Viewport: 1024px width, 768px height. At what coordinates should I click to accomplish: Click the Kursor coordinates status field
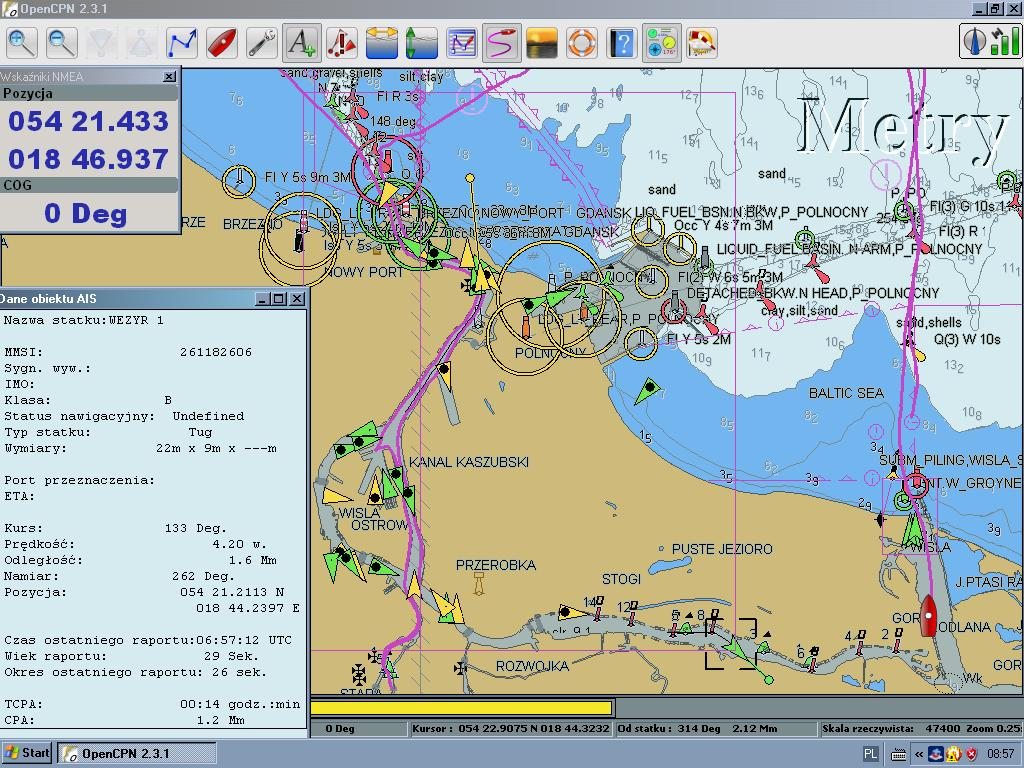click(x=511, y=728)
